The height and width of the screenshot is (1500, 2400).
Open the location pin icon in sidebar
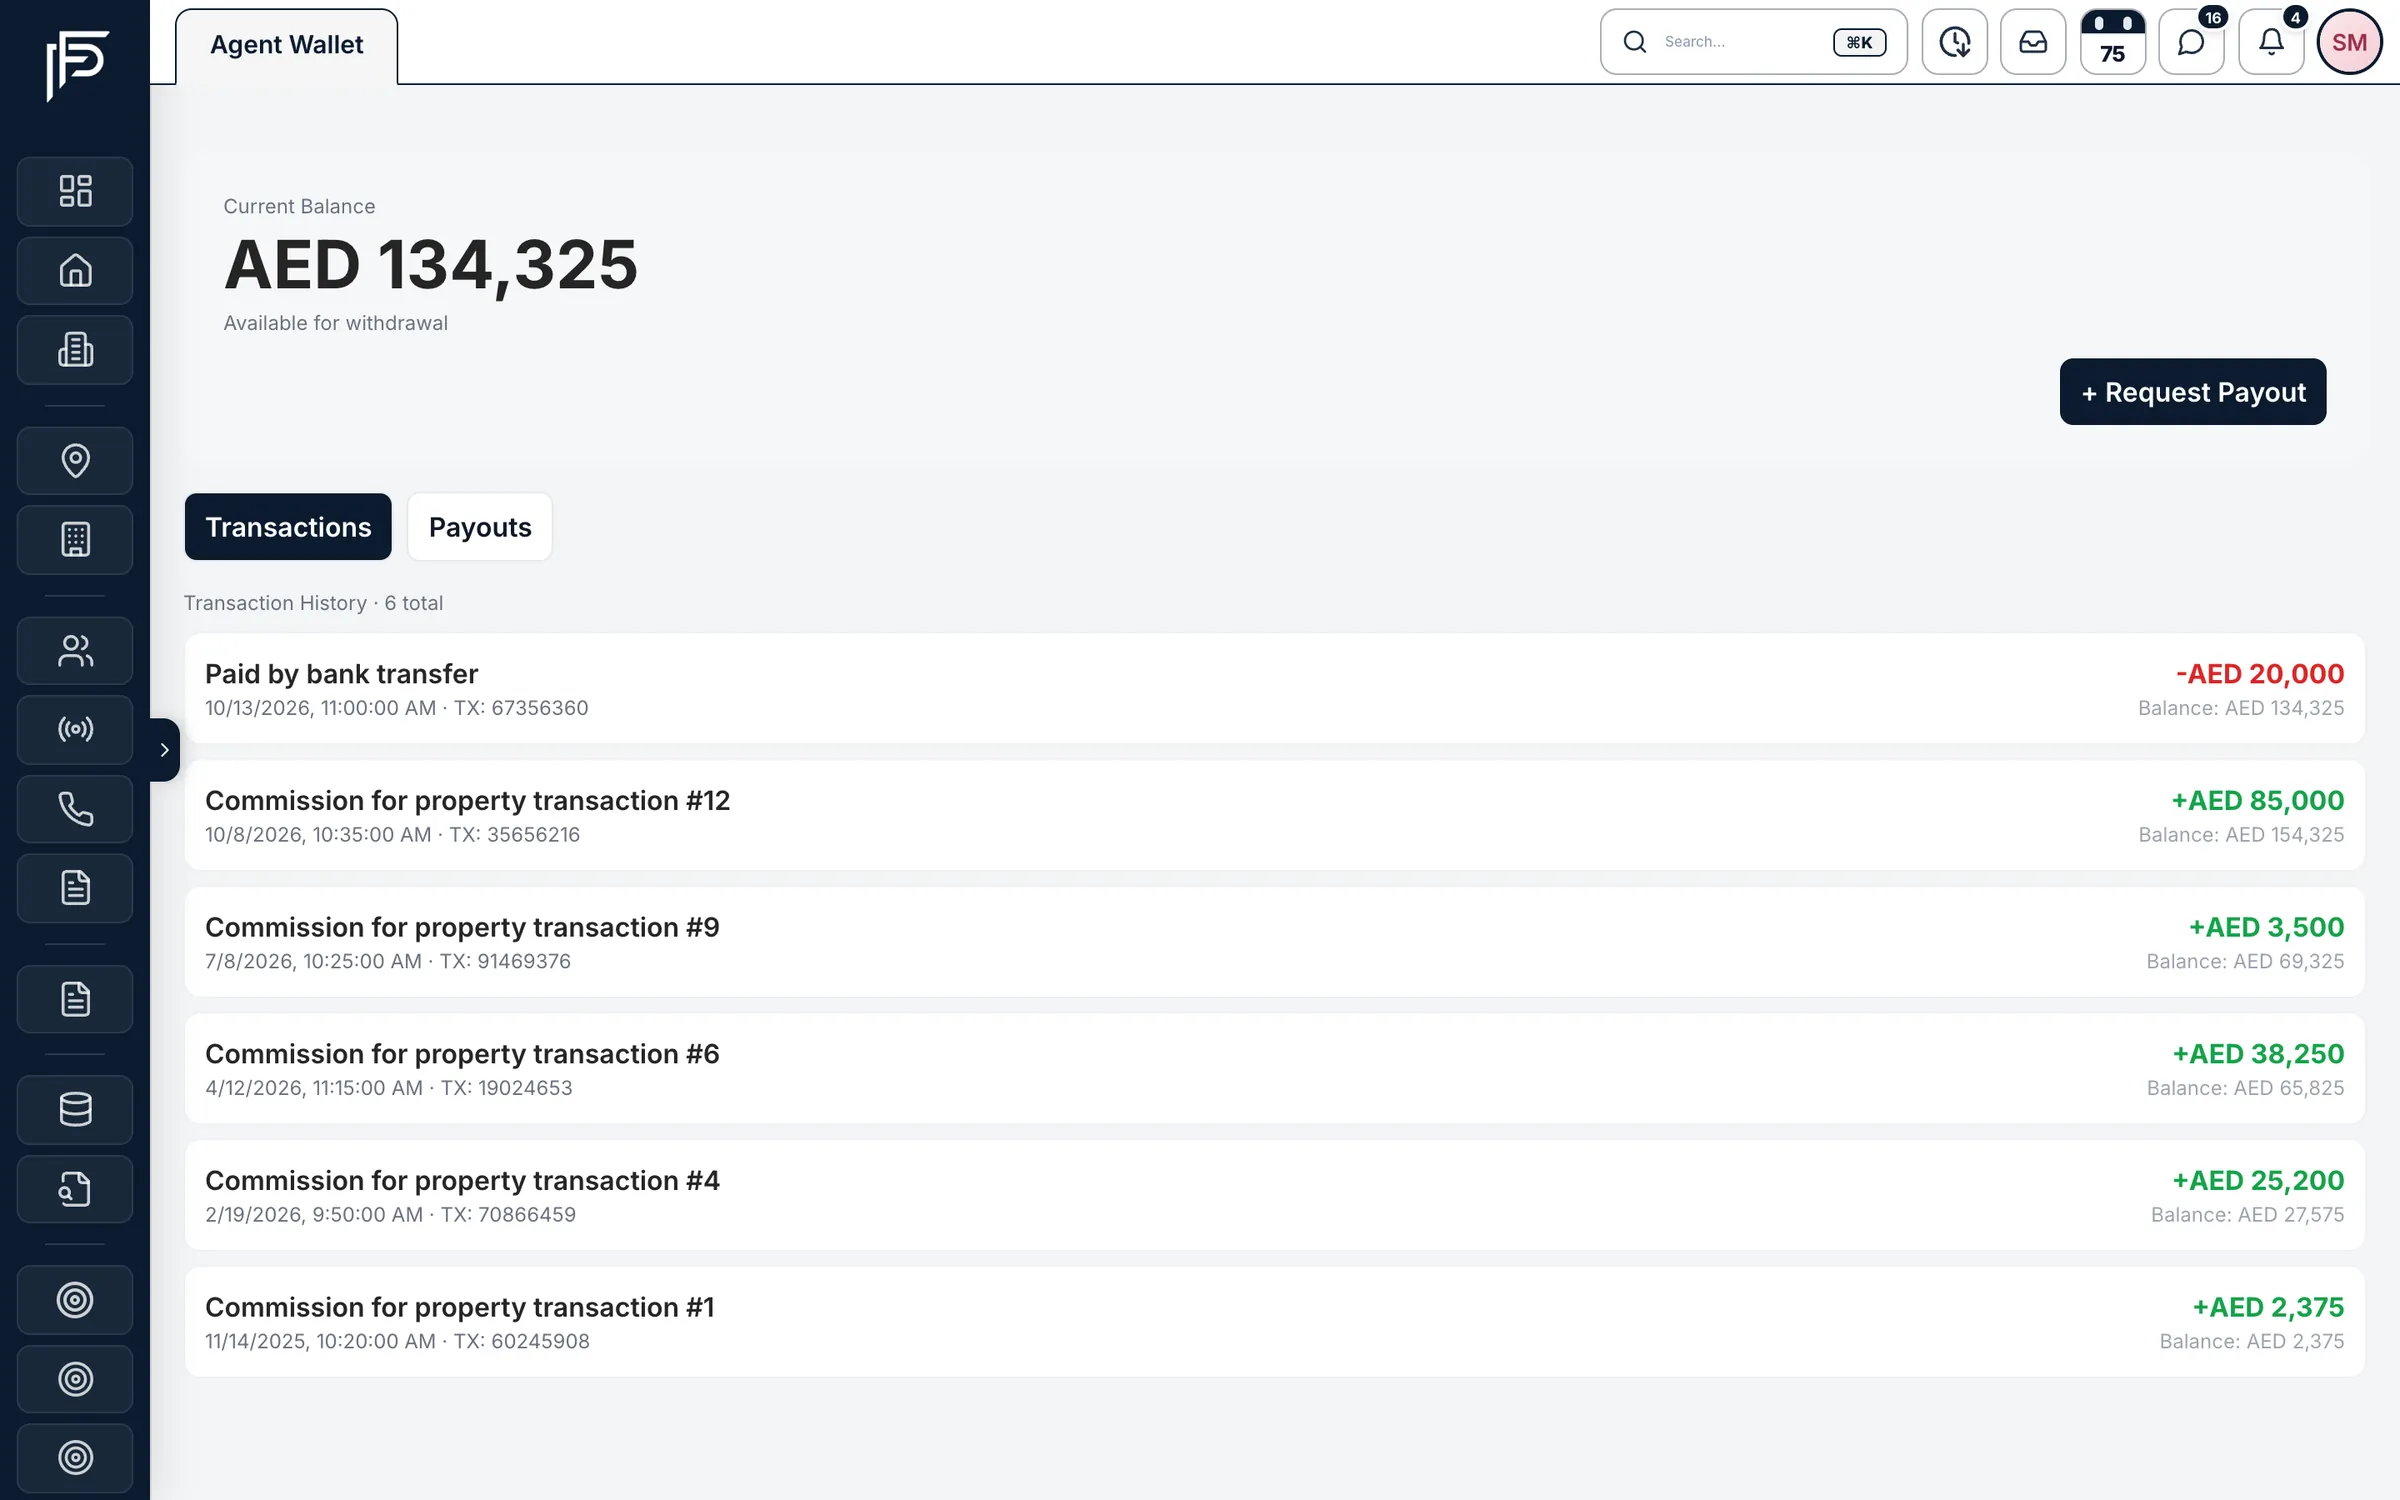[75, 460]
